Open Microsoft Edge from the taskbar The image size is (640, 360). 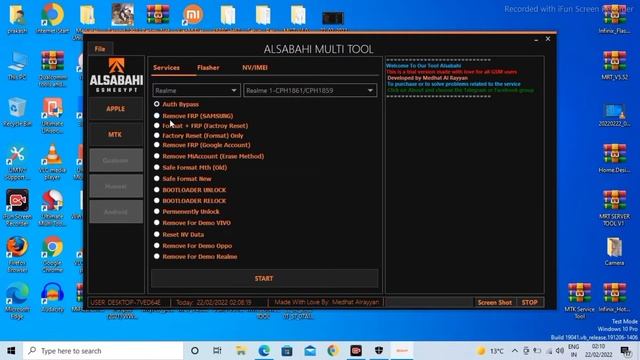point(264,351)
